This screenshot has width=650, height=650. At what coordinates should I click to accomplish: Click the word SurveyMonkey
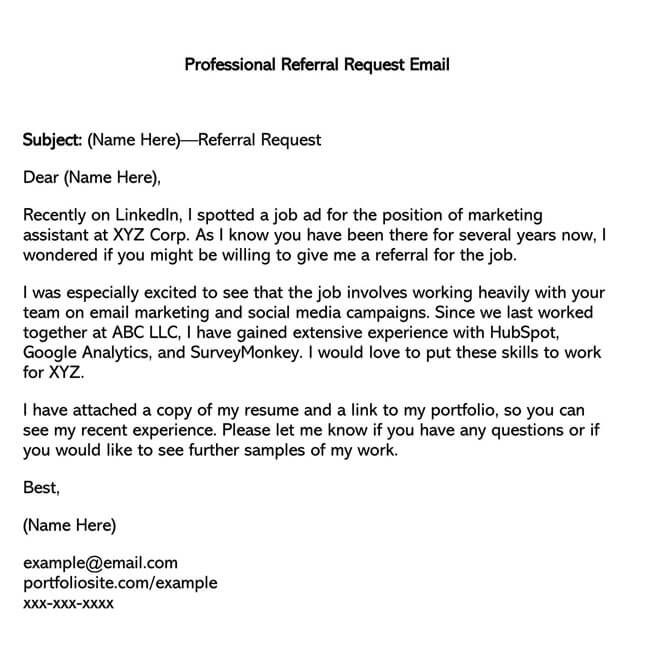pyautogui.click(x=245, y=353)
